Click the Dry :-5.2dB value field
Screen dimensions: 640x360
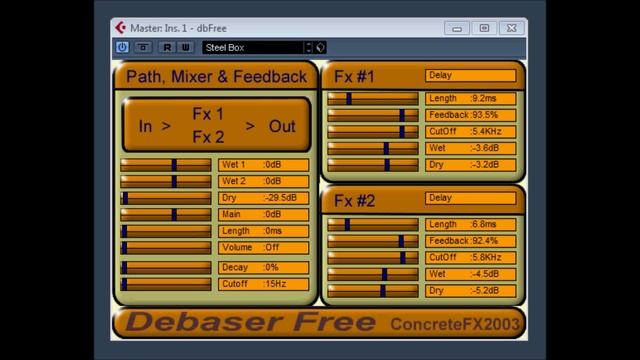click(x=470, y=291)
